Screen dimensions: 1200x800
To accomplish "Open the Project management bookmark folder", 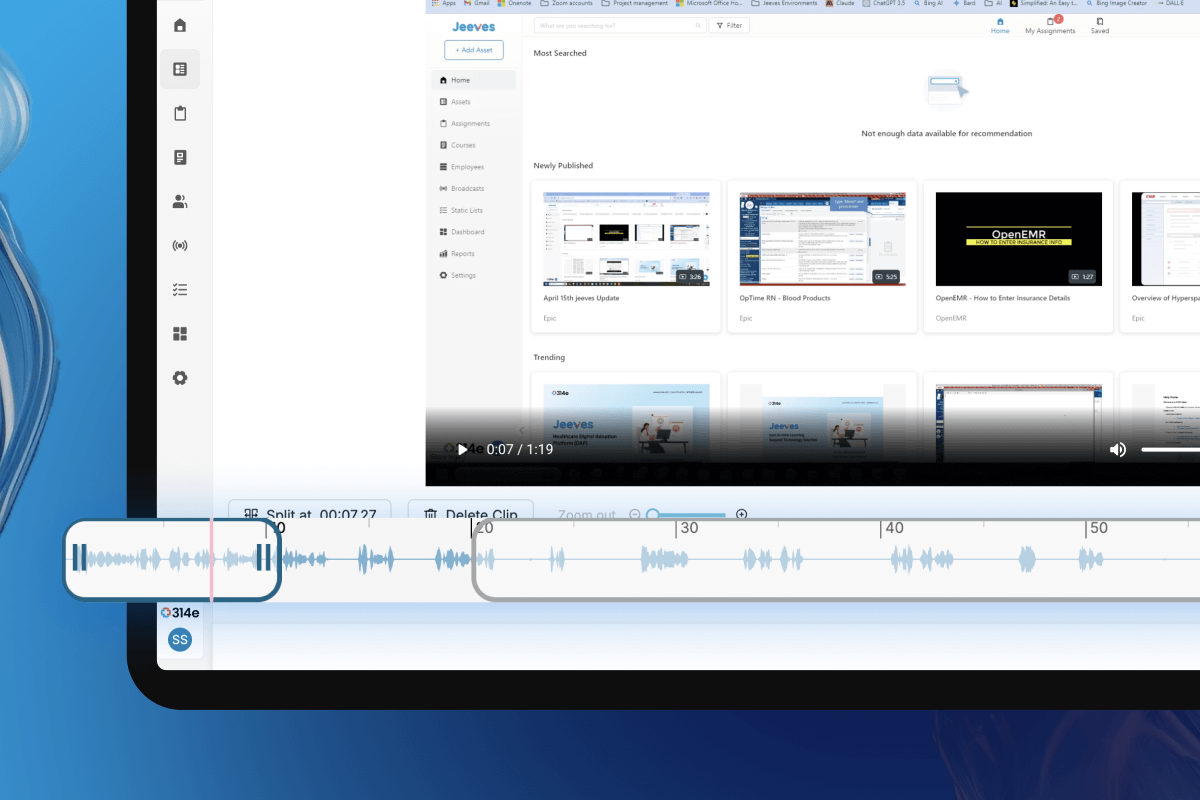I will click(635, 3).
